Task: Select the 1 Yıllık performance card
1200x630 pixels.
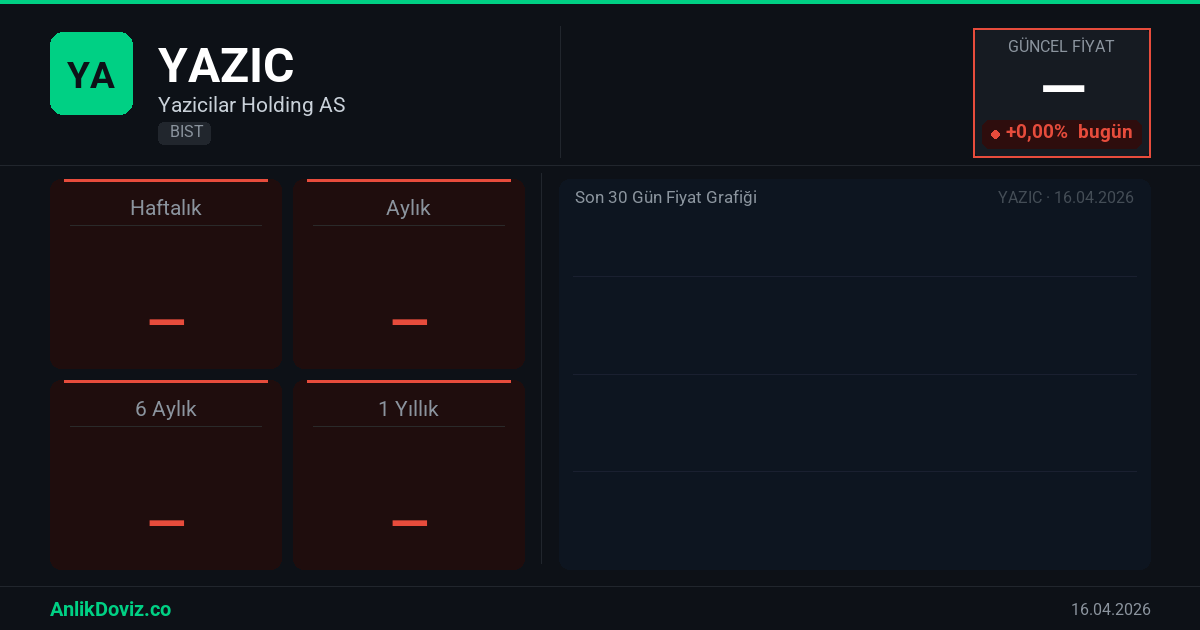Action: coord(409,476)
